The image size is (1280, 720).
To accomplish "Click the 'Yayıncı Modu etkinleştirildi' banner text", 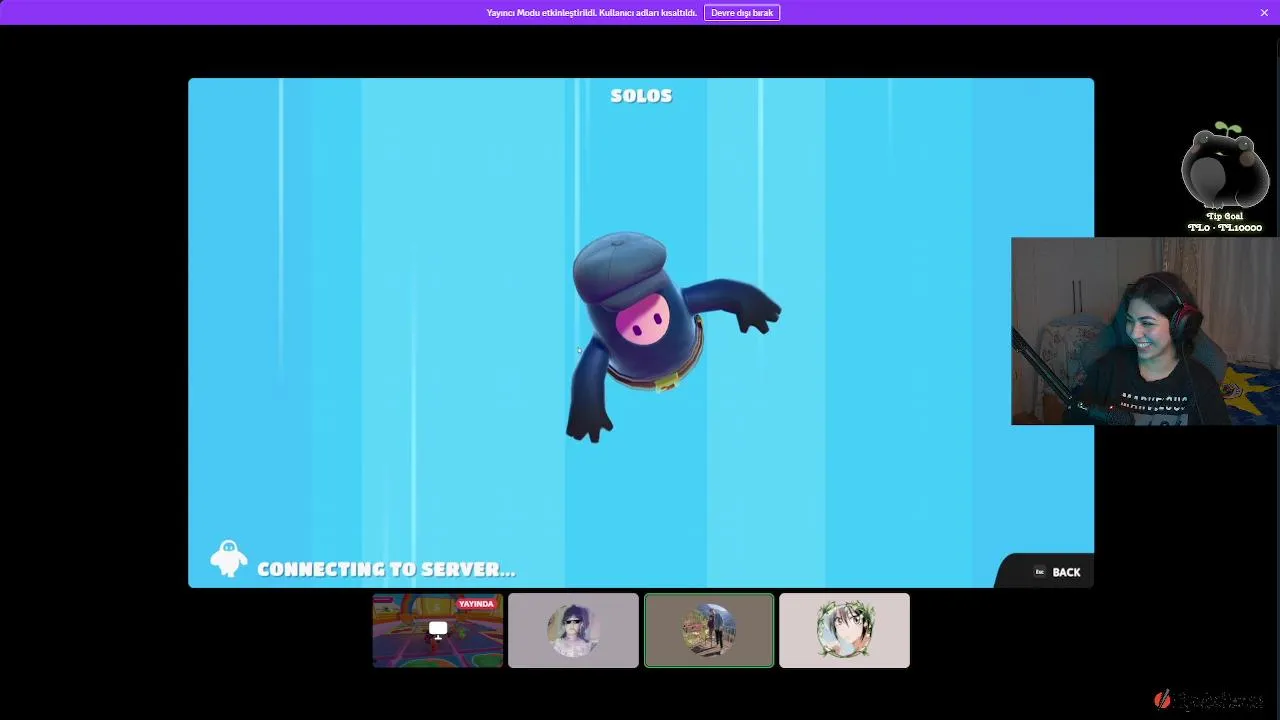I will (x=591, y=13).
